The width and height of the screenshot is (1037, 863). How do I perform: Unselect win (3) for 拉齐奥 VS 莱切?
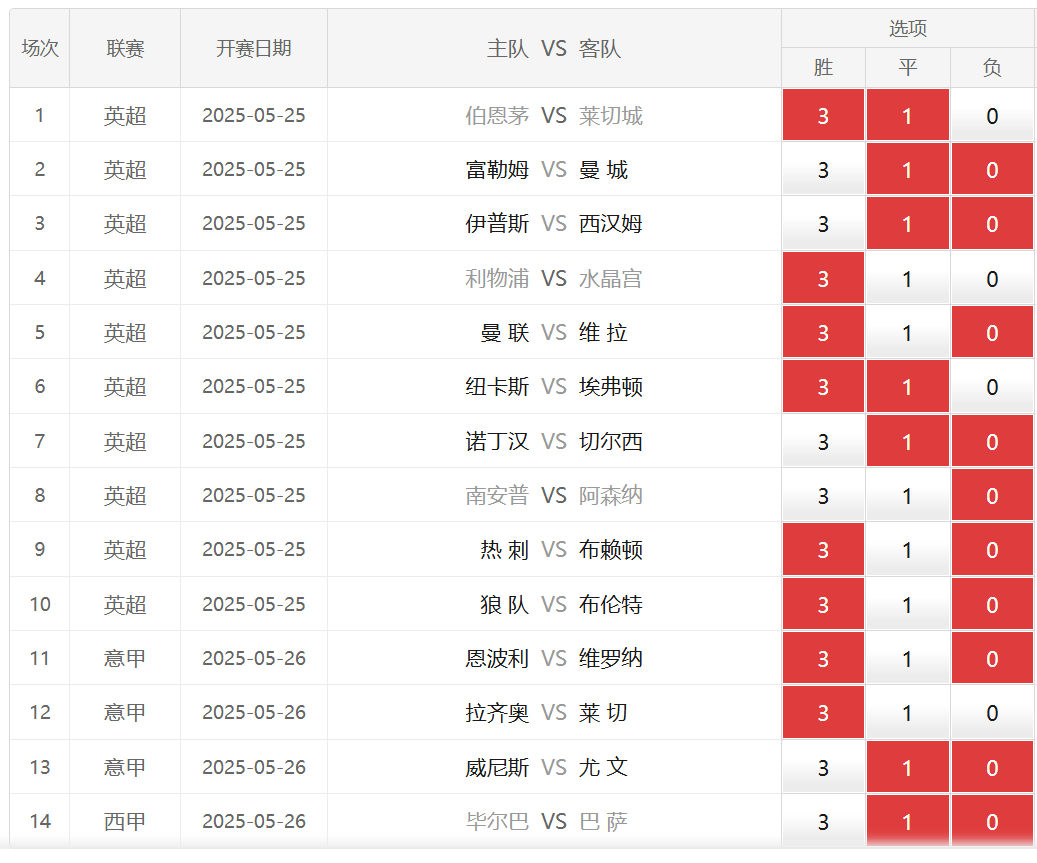coord(823,712)
